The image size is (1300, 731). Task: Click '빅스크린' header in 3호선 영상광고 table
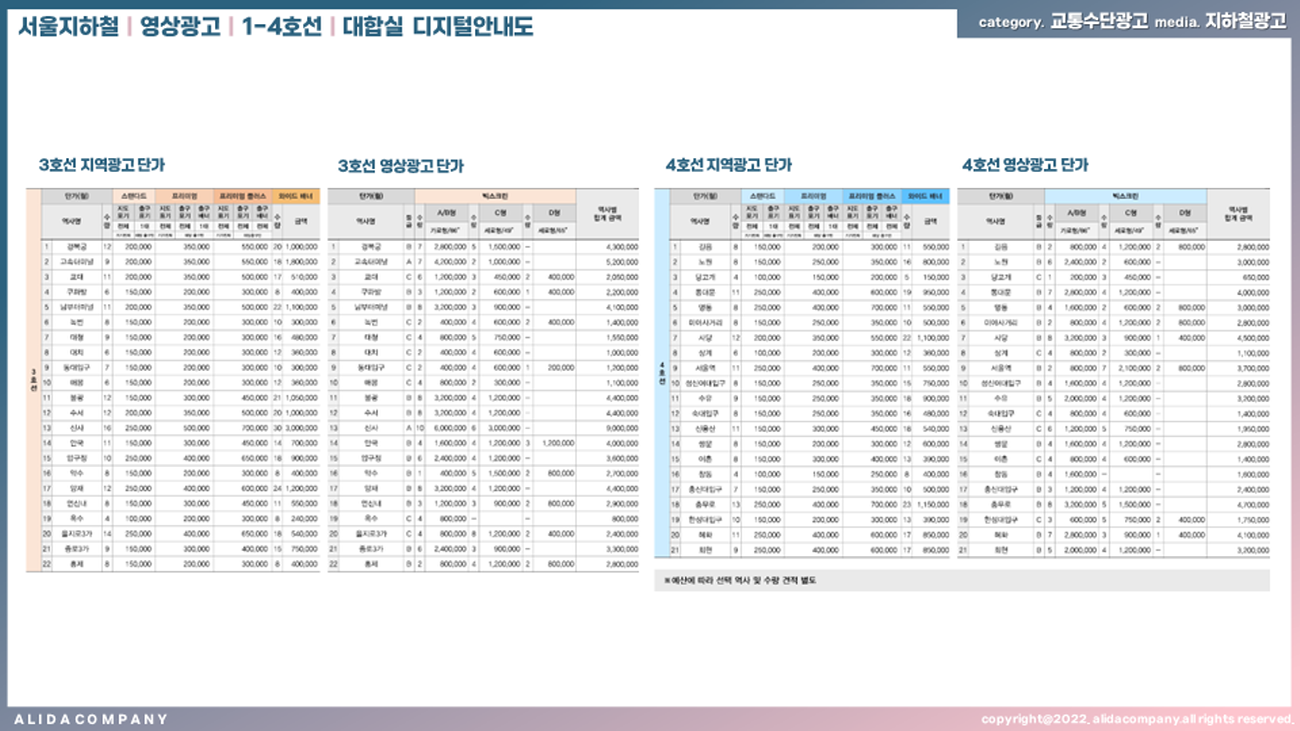(495, 196)
